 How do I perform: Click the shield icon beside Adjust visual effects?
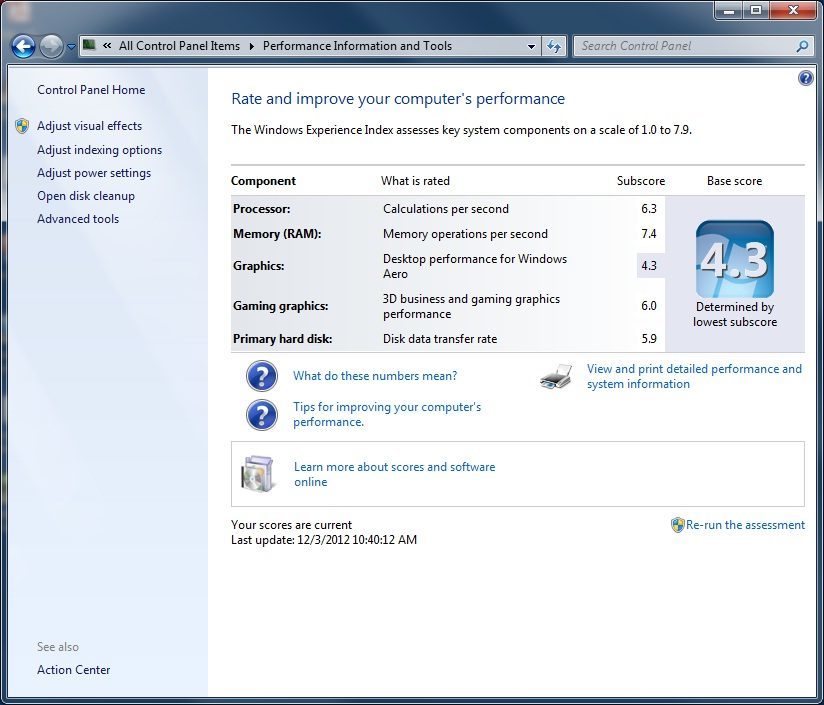click(x=22, y=126)
